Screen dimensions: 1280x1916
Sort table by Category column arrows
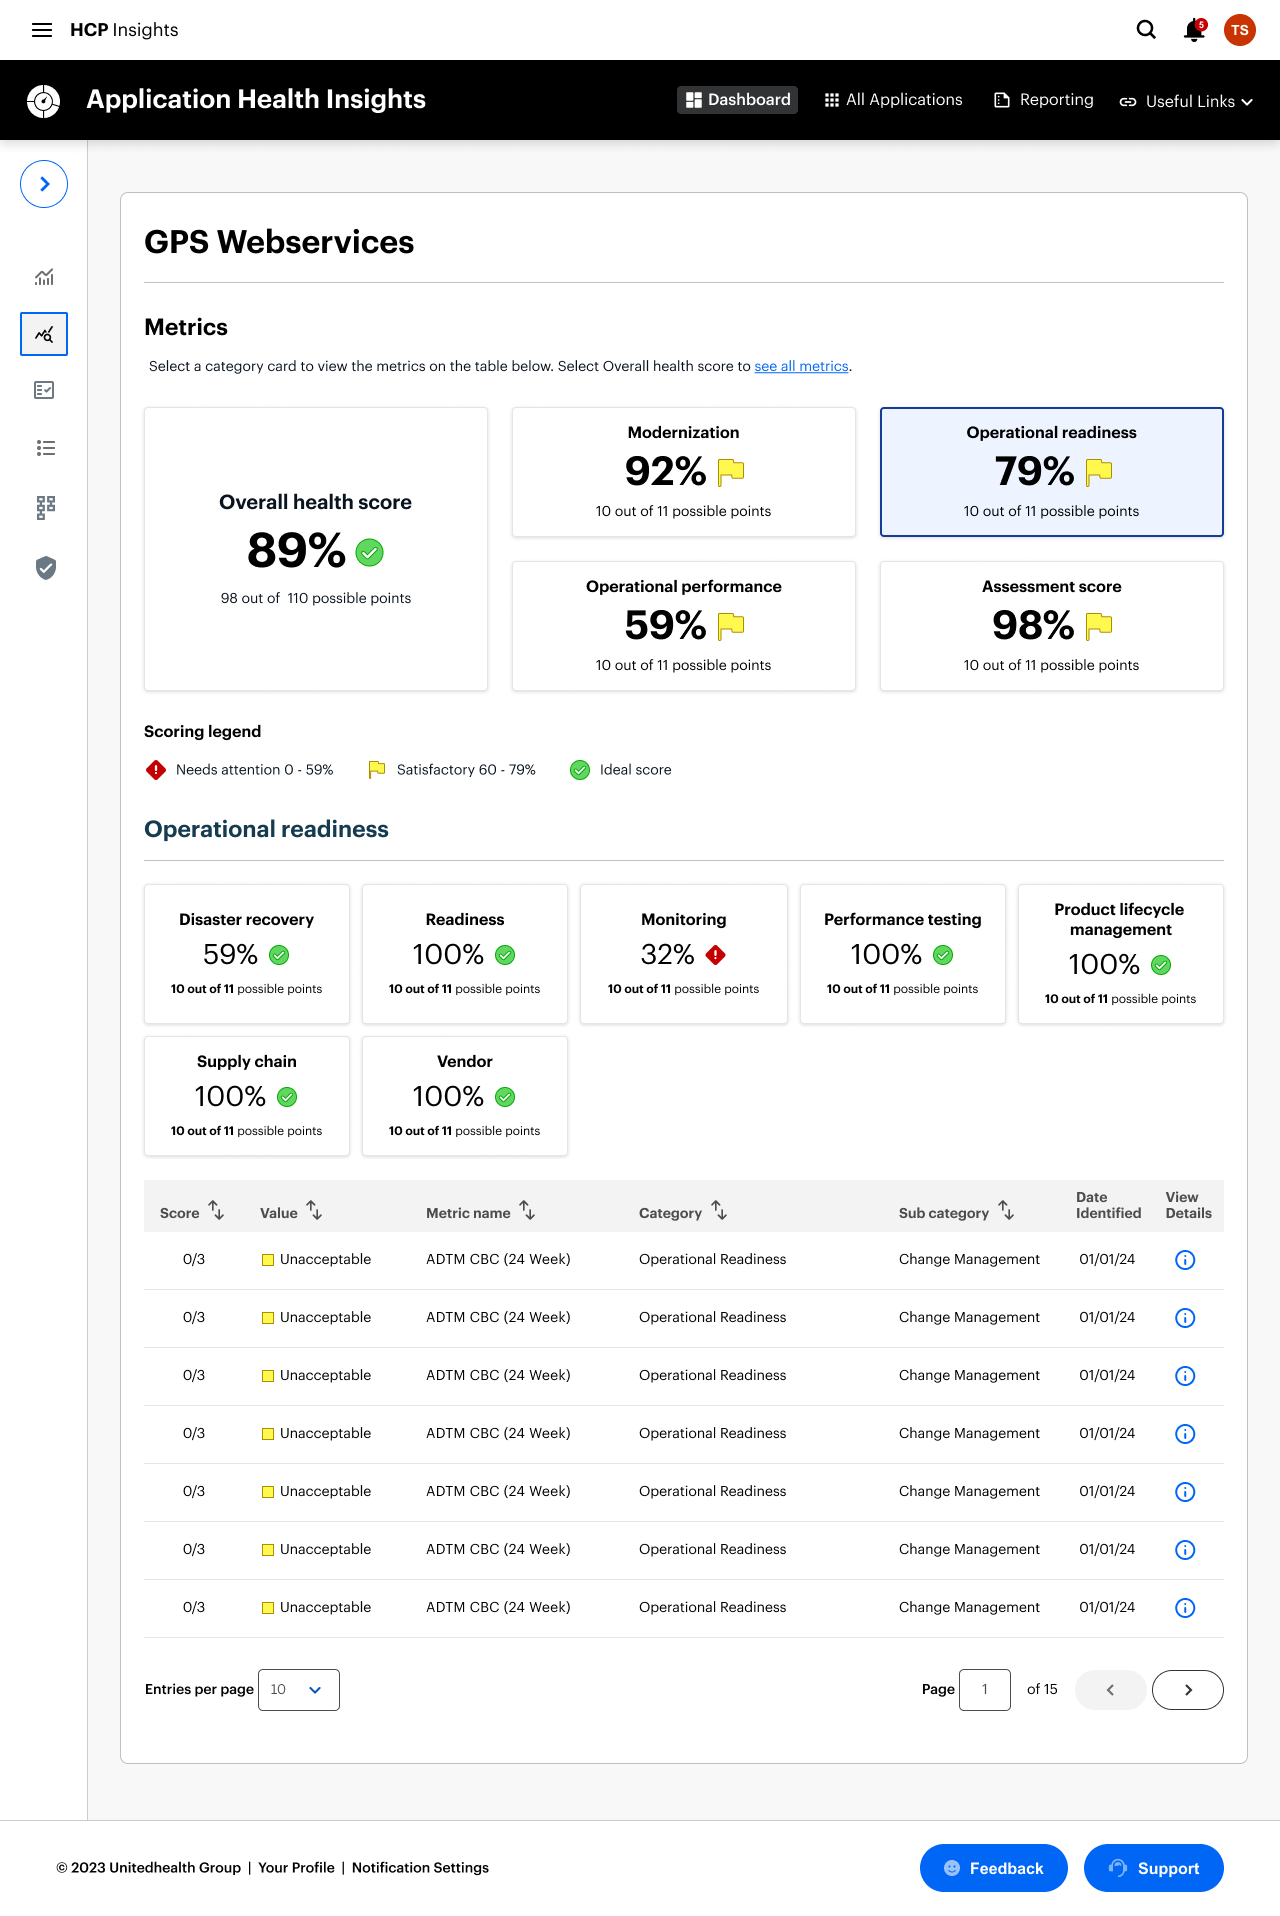(x=719, y=1211)
